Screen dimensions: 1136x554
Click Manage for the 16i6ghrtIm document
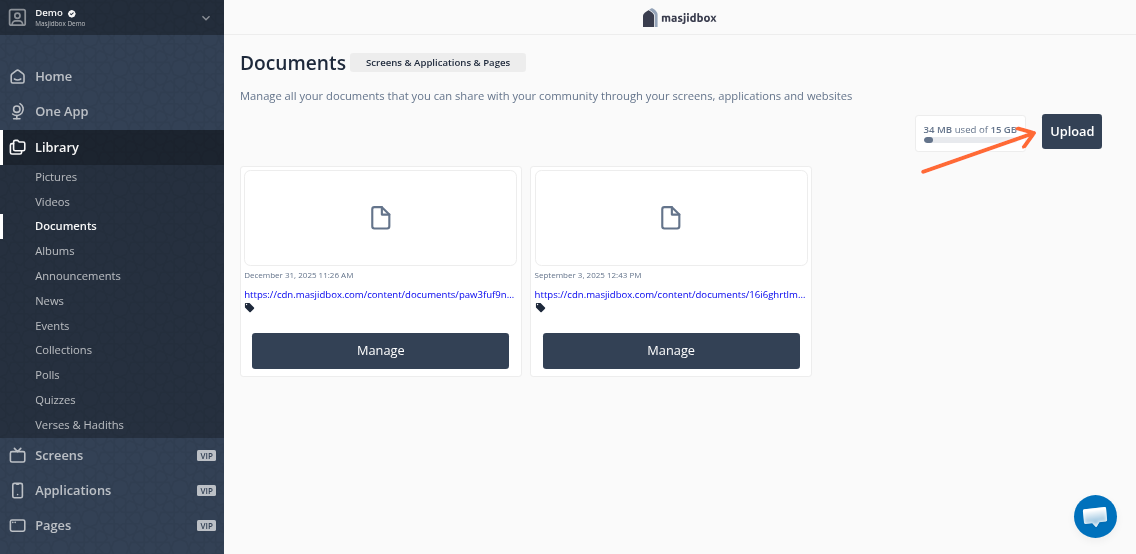[671, 351]
